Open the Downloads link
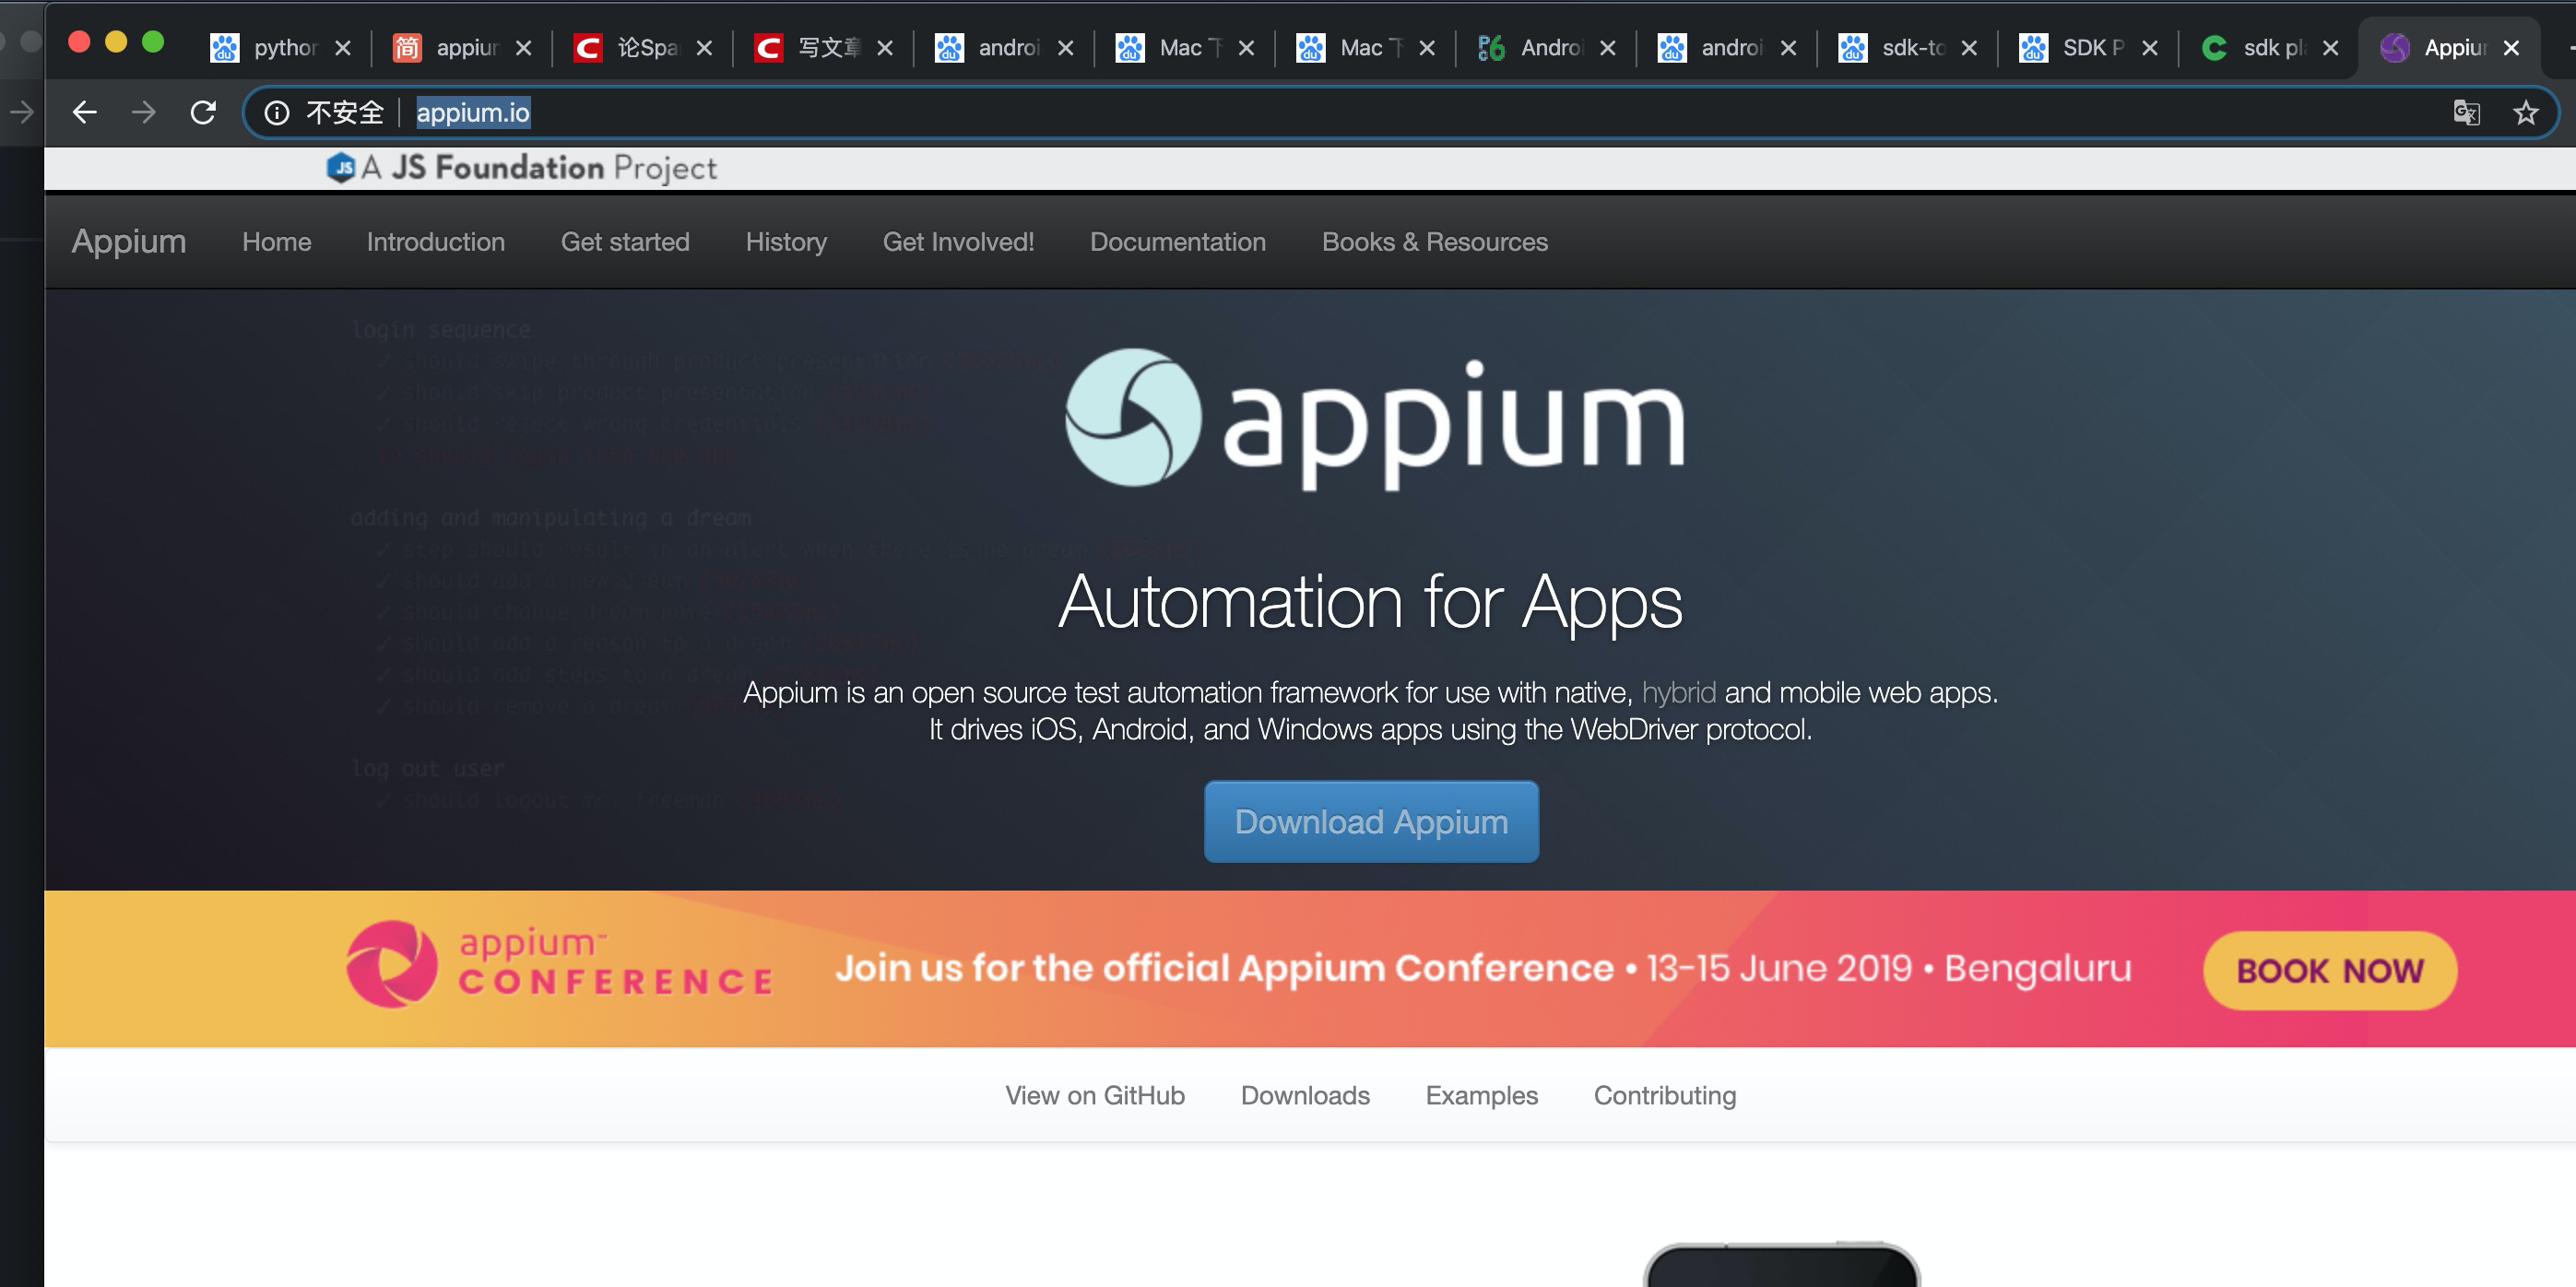Viewport: 2576px width, 1287px height. [1305, 1095]
